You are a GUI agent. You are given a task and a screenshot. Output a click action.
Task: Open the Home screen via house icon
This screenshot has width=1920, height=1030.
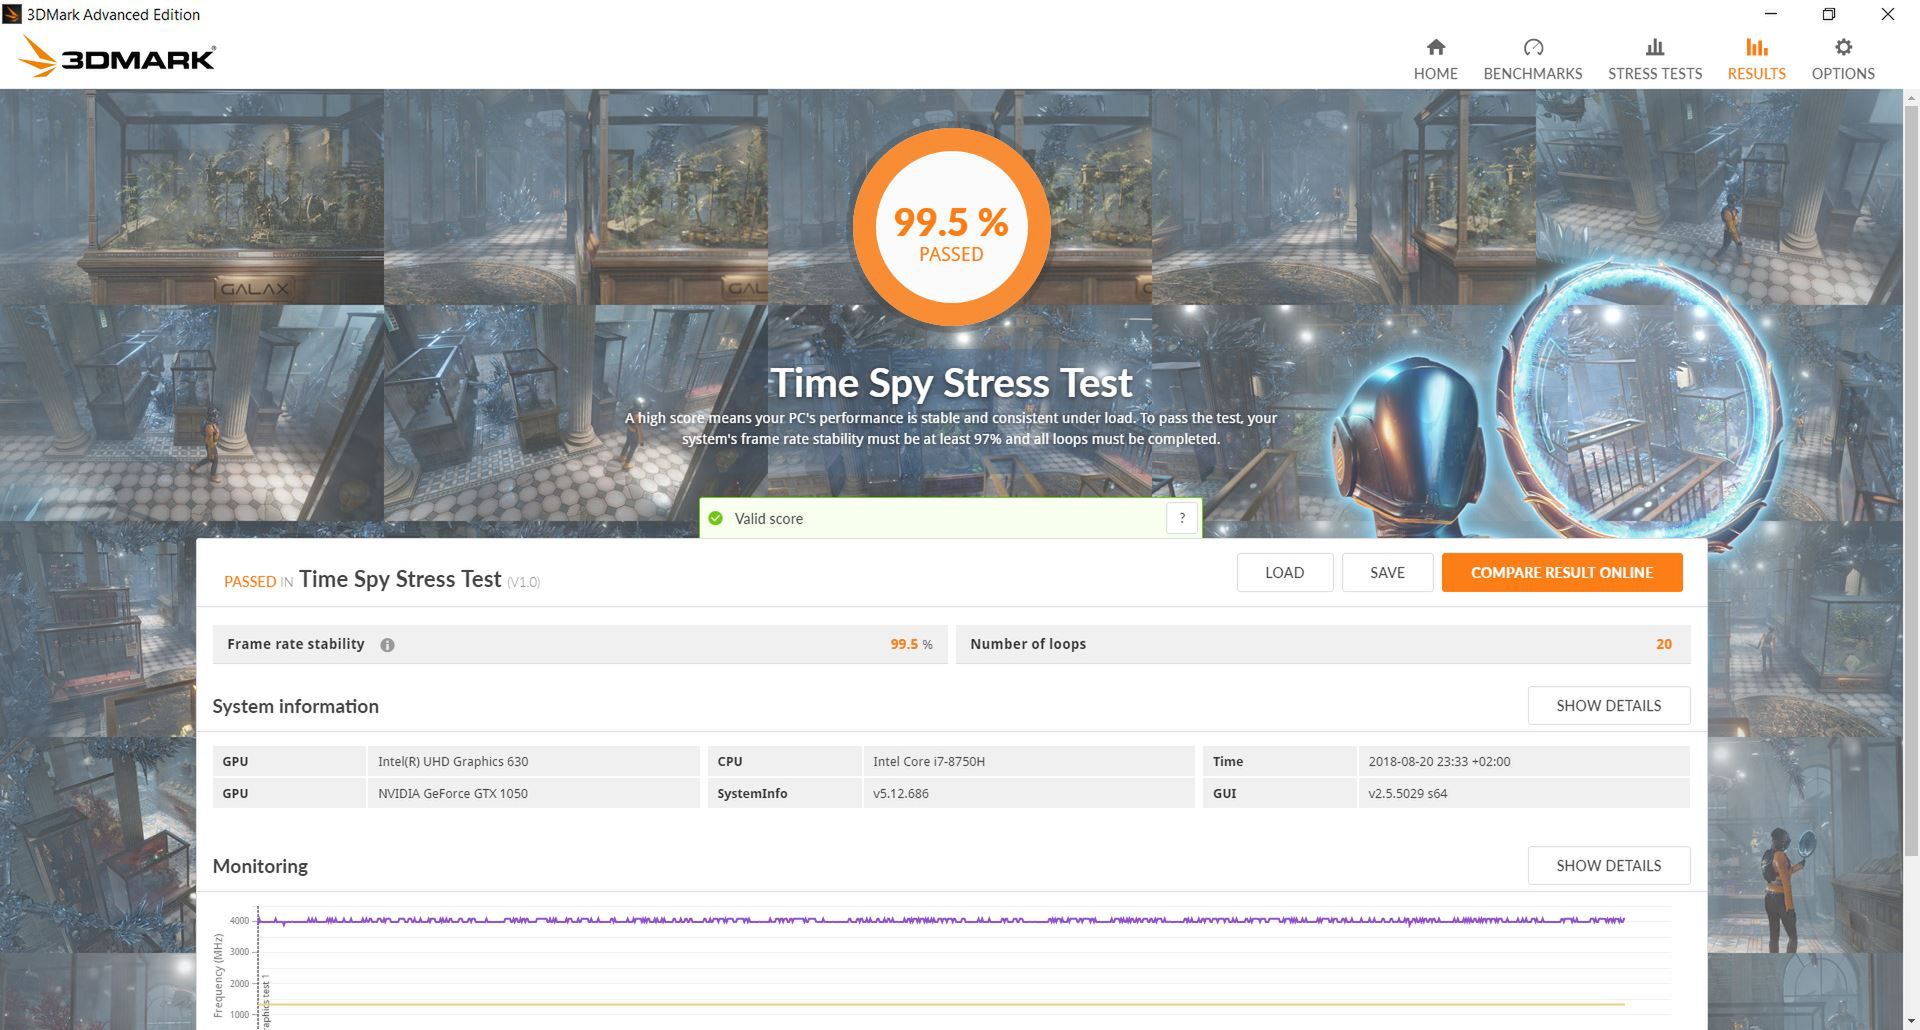pyautogui.click(x=1435, y=55)
